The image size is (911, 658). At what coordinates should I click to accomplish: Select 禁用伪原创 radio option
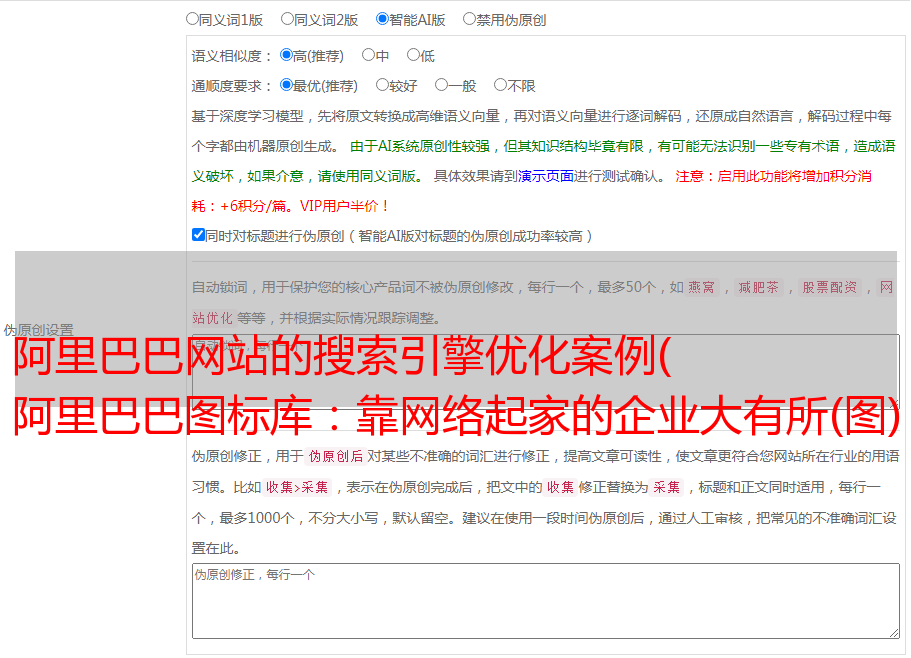(469, 19)
